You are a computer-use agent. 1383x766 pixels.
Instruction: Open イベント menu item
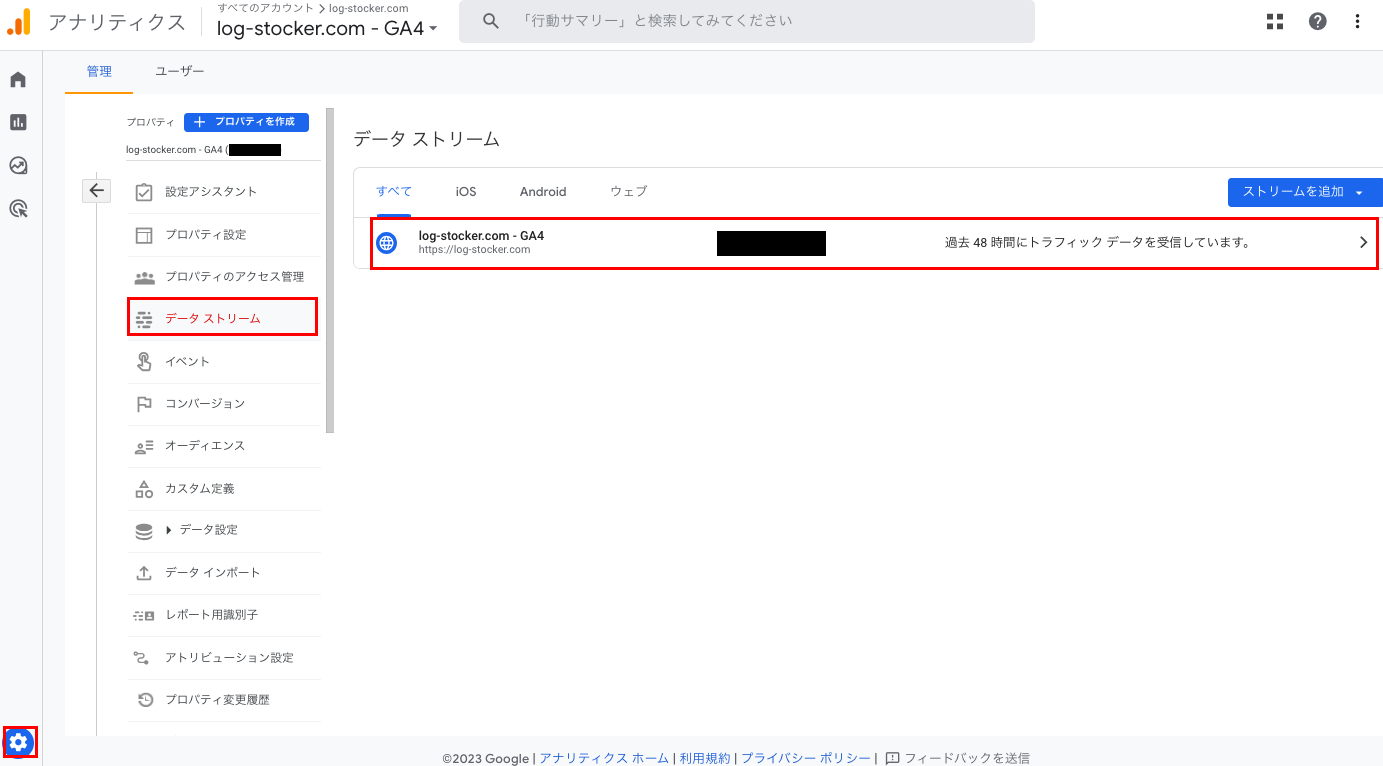tap(188, 362)
